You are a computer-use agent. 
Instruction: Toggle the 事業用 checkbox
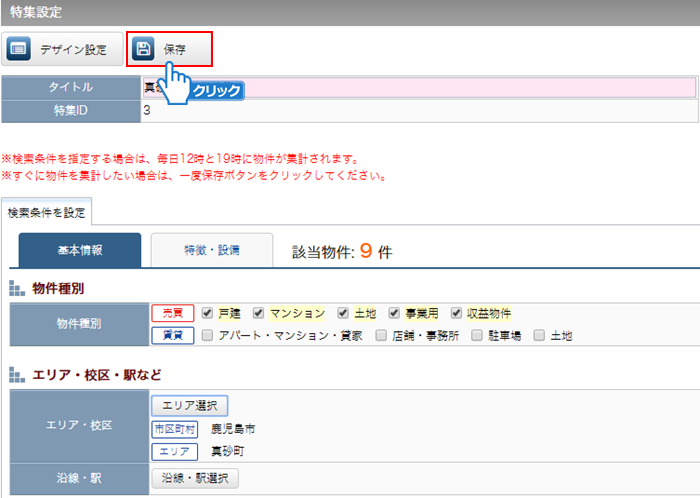394,312
